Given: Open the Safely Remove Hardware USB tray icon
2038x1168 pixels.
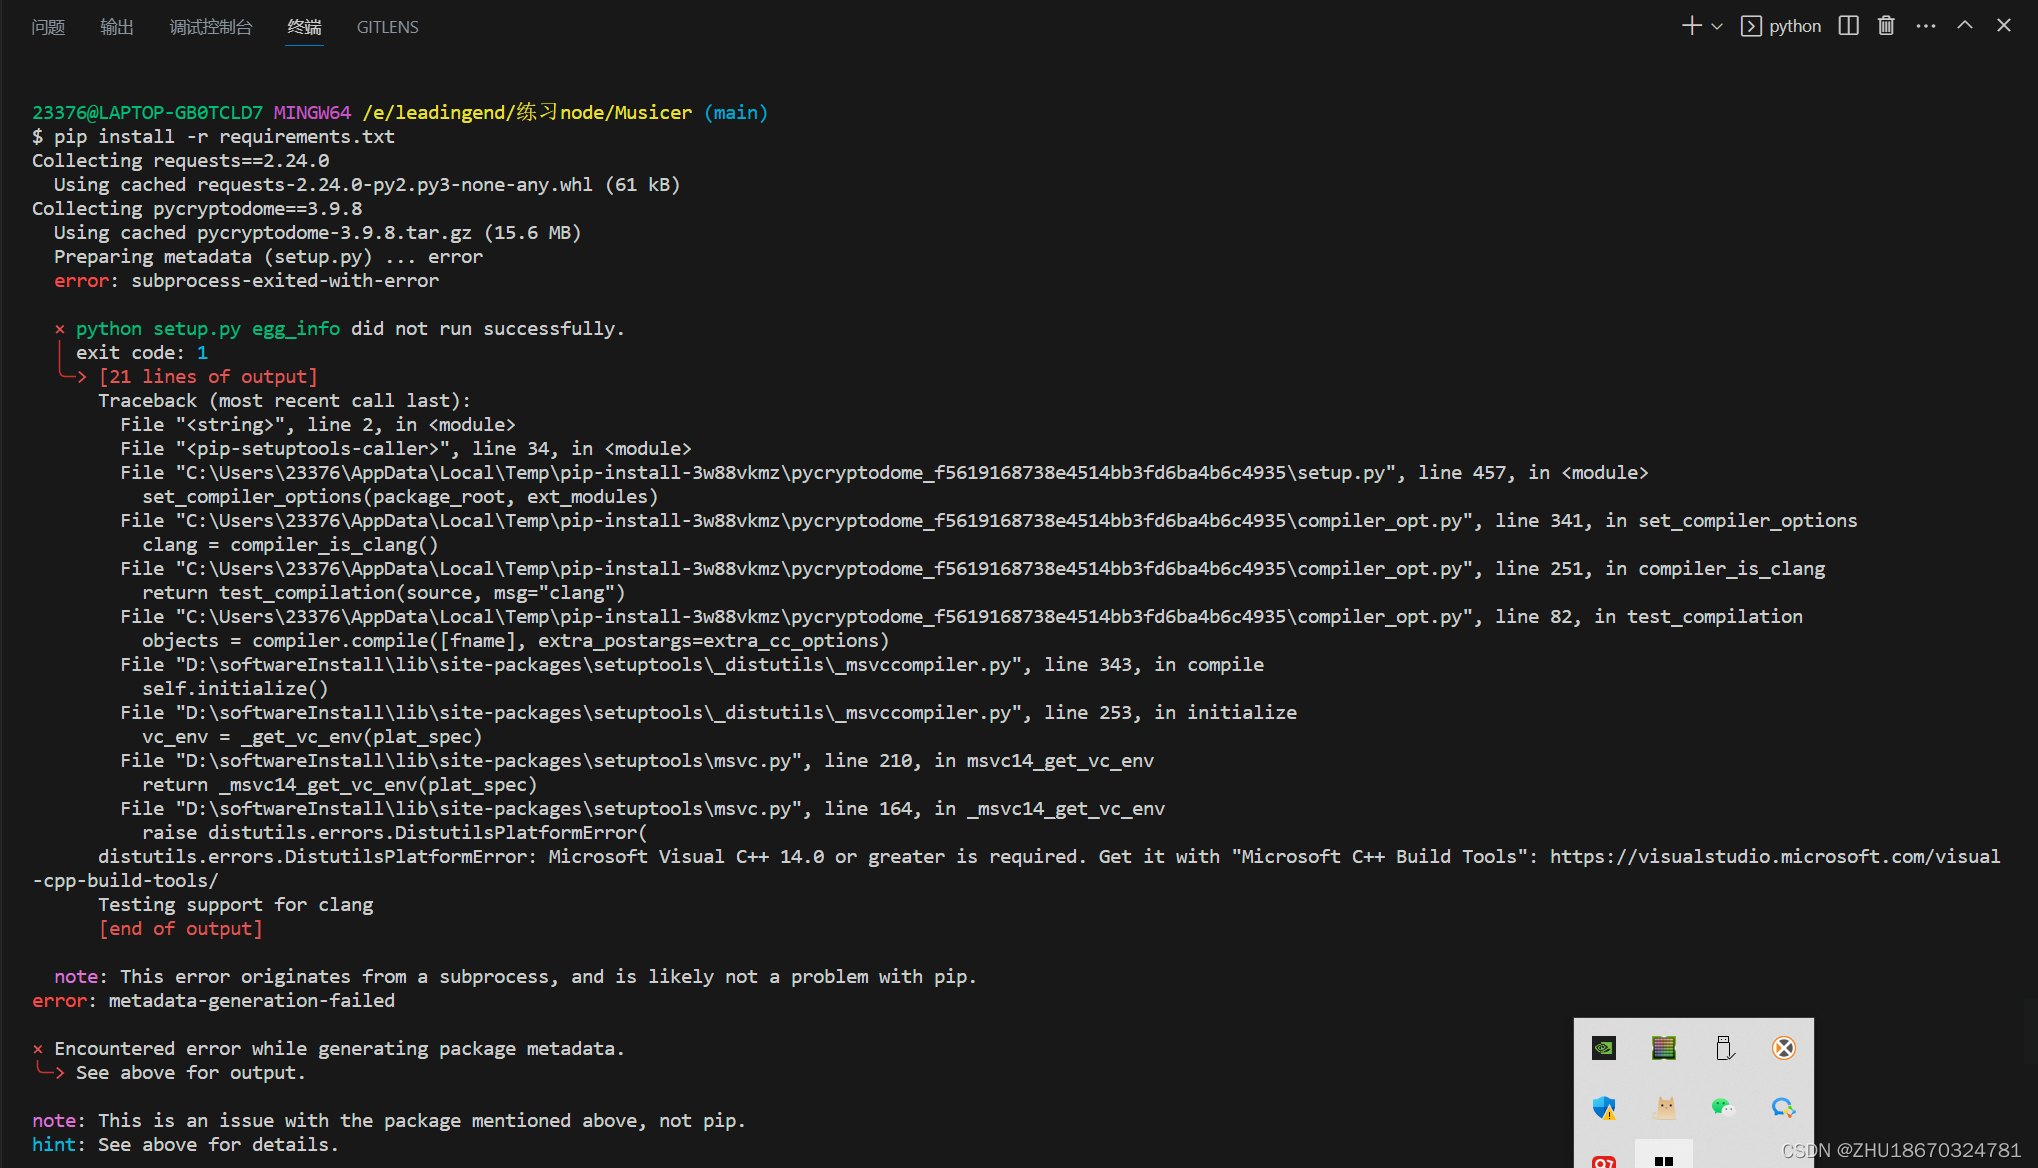Looking at the screenshot, I should click(1724, 1048).
